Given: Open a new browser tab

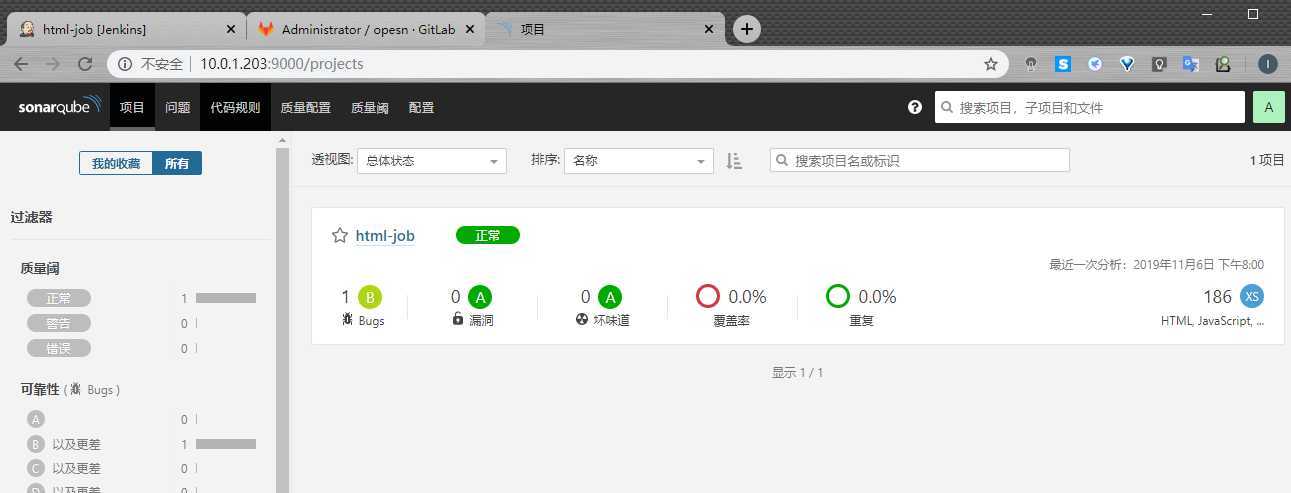Looking at the screenshot, I should click(746, 29).
